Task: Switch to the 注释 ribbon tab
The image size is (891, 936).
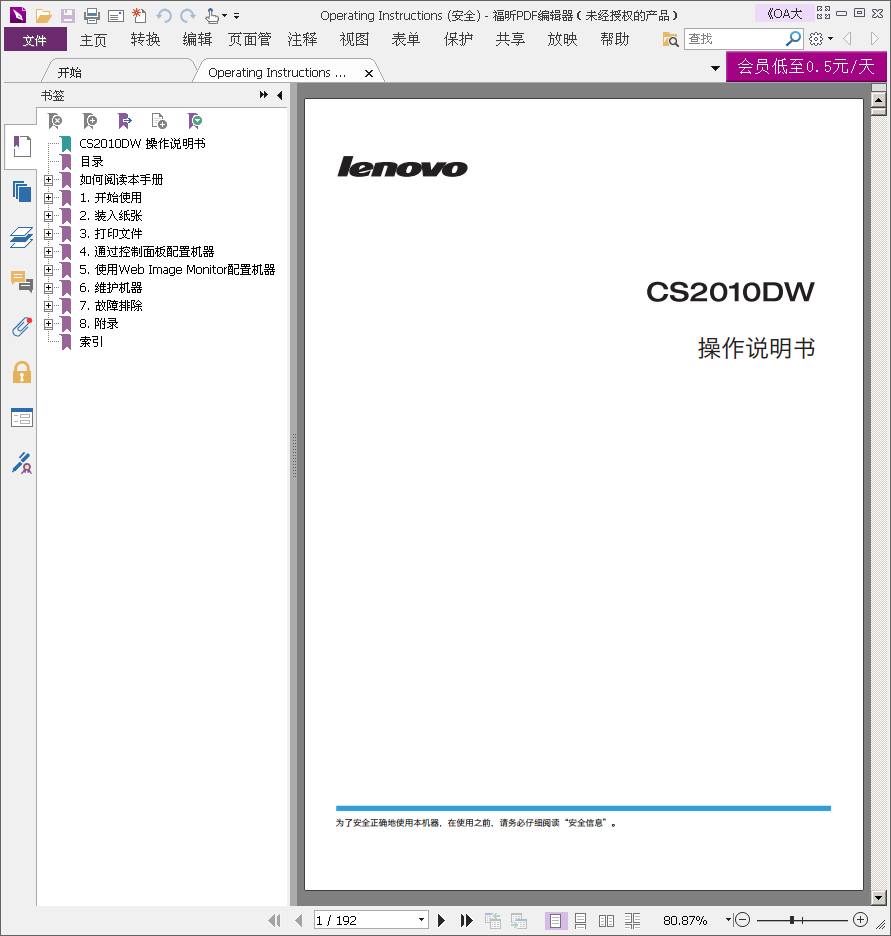Action: click(302, 39)
